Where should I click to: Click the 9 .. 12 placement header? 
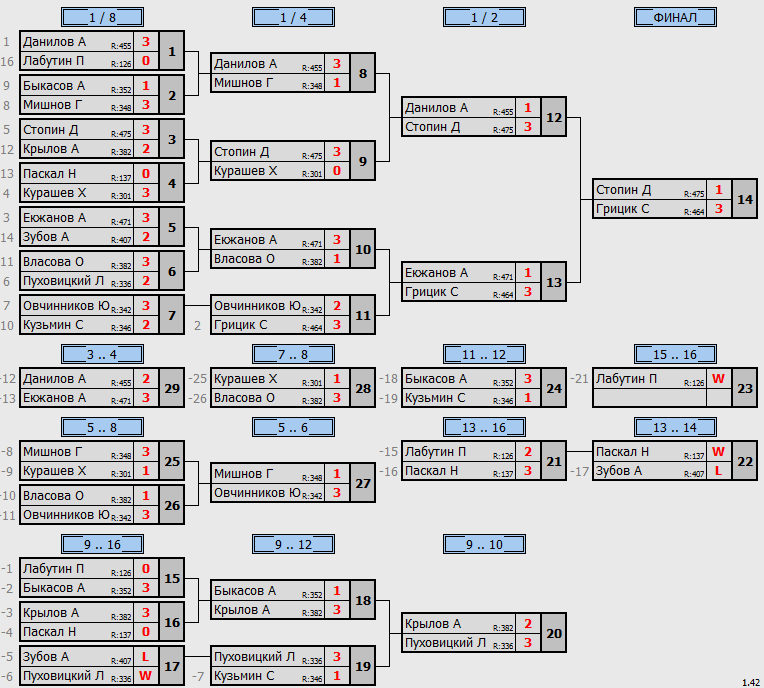click(293, 544)
